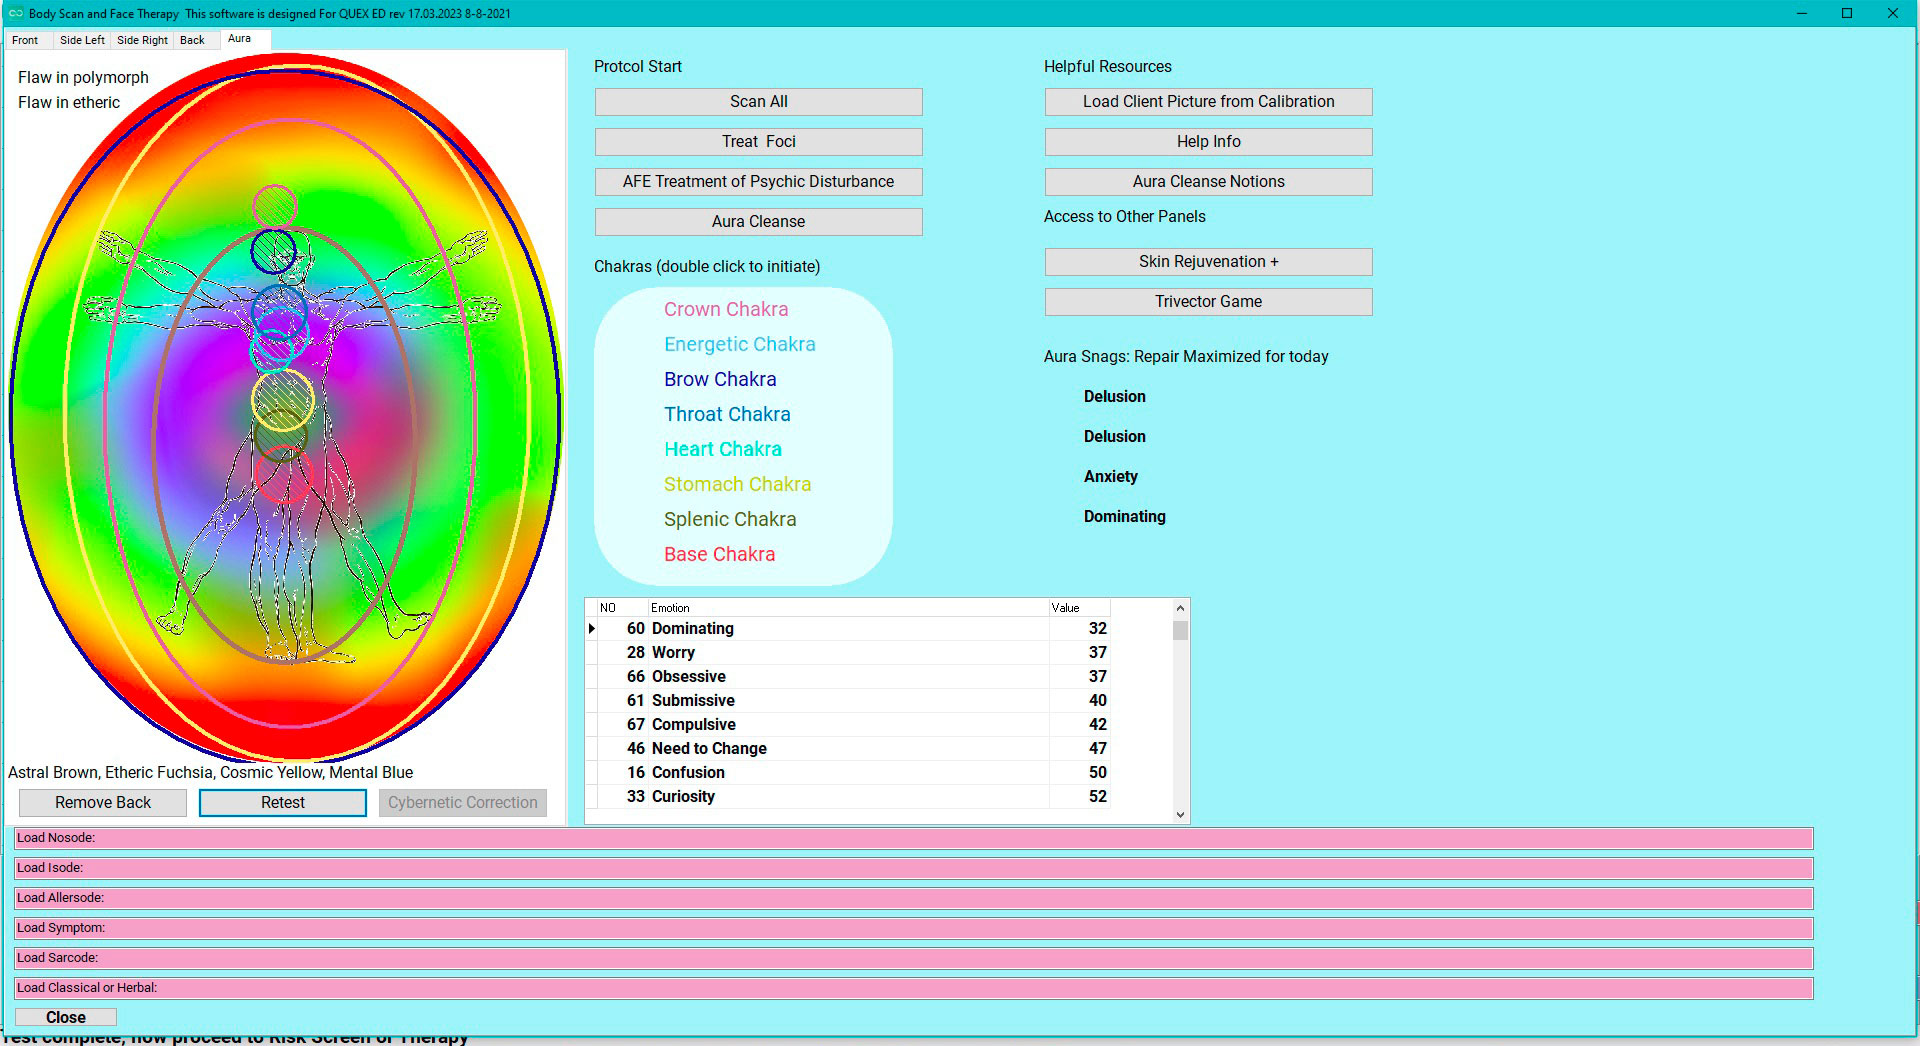Click the app icon in title bar
This screenshot has width=1920, height=1046.
(15, 14)
